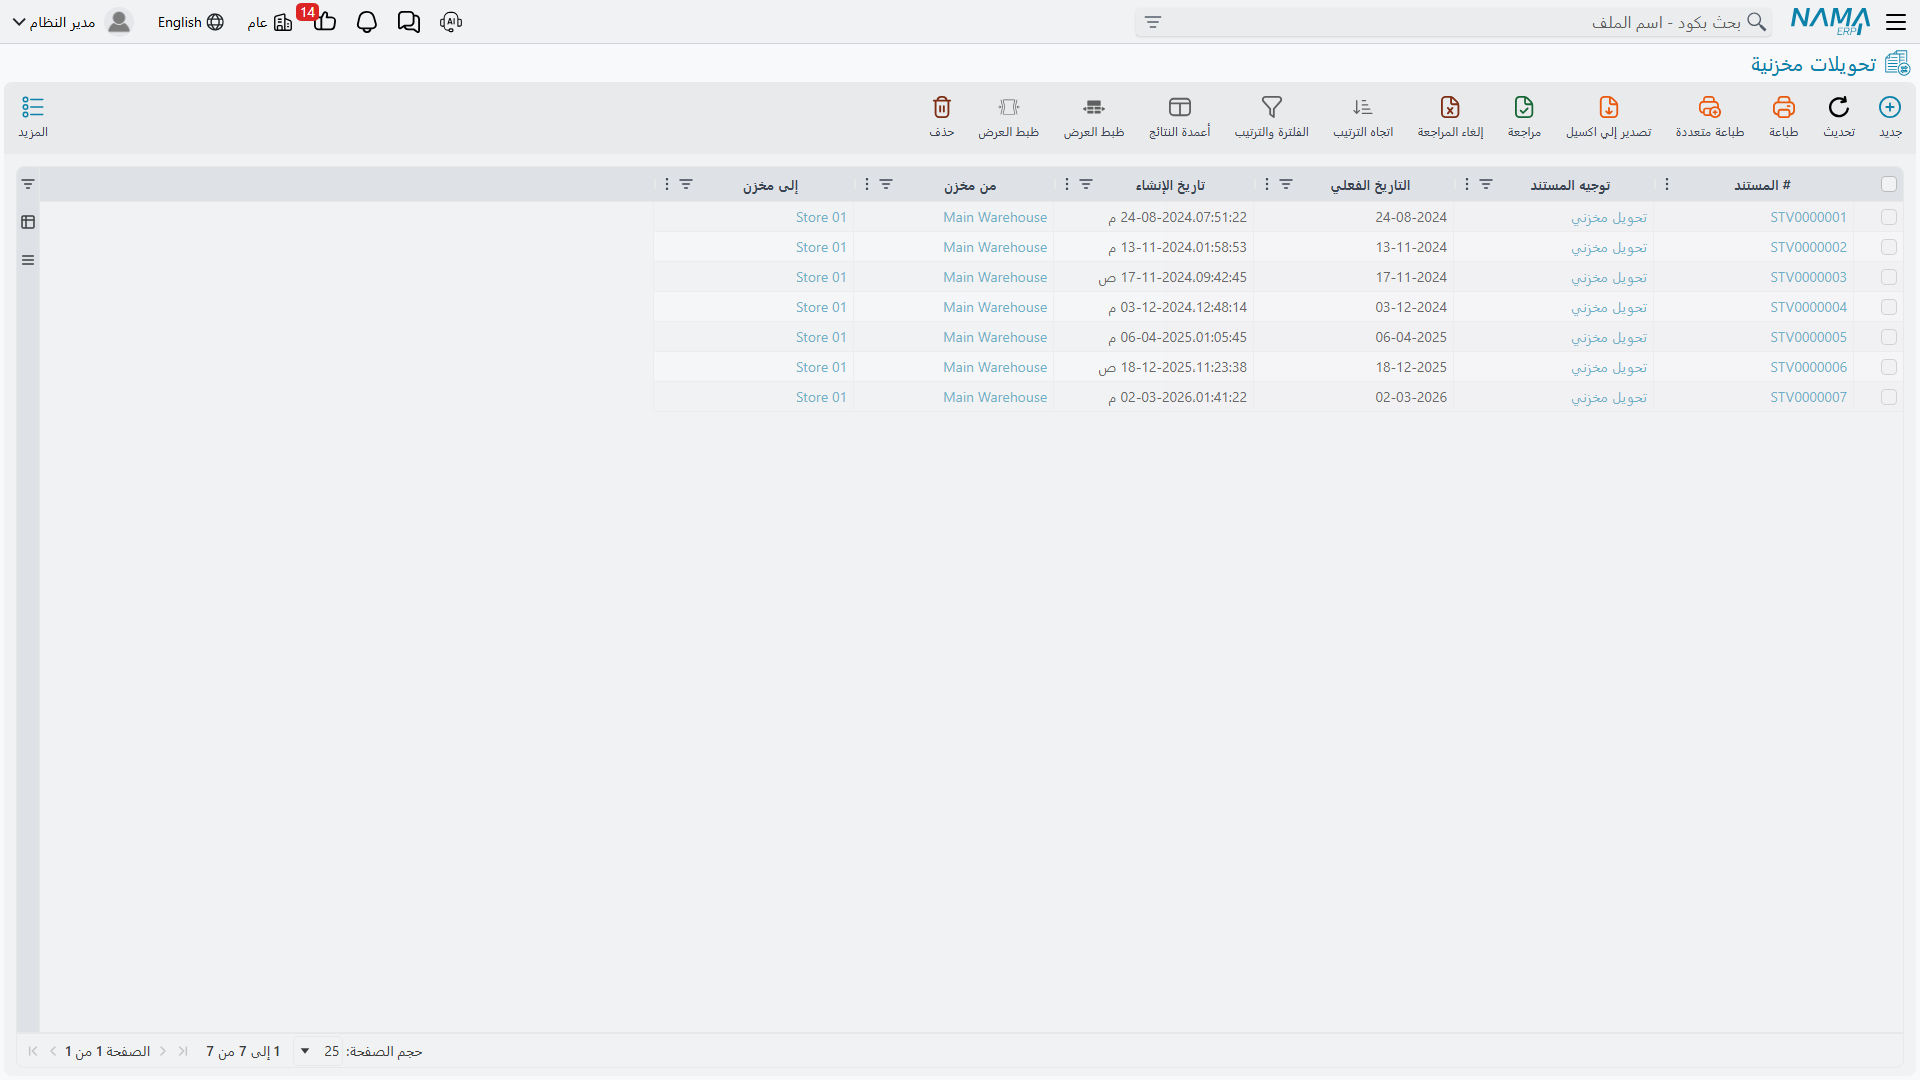The image size is (1920, 1080).
Task: Export to Excel (تصدير إلى اكسيل)
Action: (1608, 107)
